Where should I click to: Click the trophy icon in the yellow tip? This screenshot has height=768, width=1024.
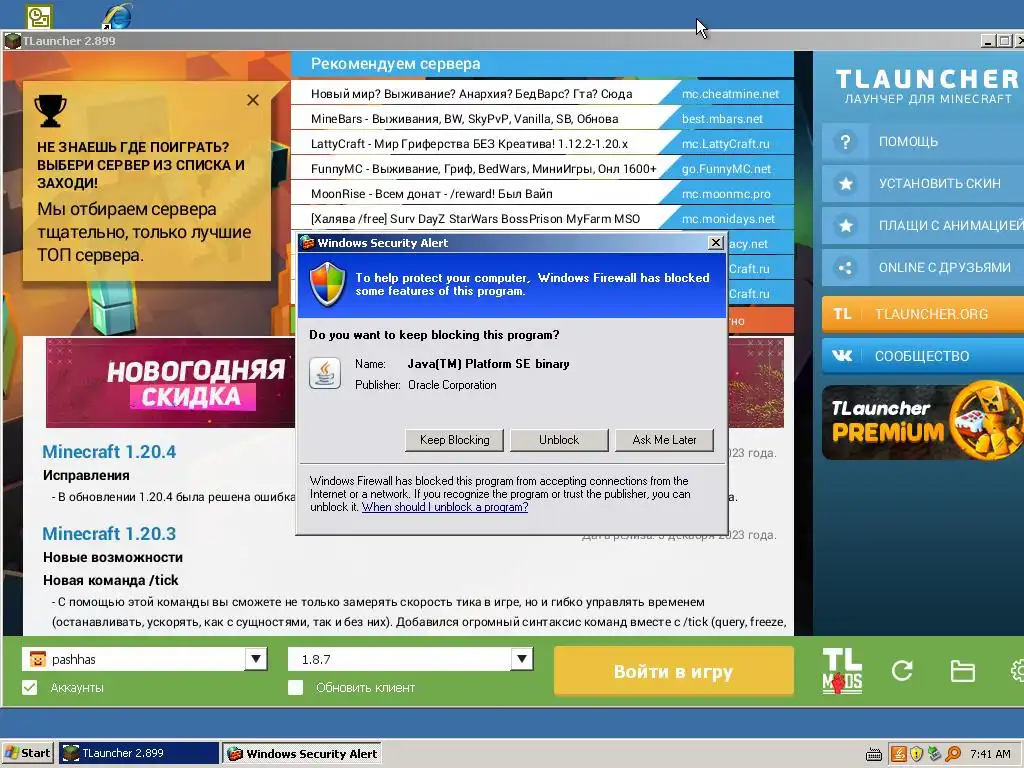point(50,110)
